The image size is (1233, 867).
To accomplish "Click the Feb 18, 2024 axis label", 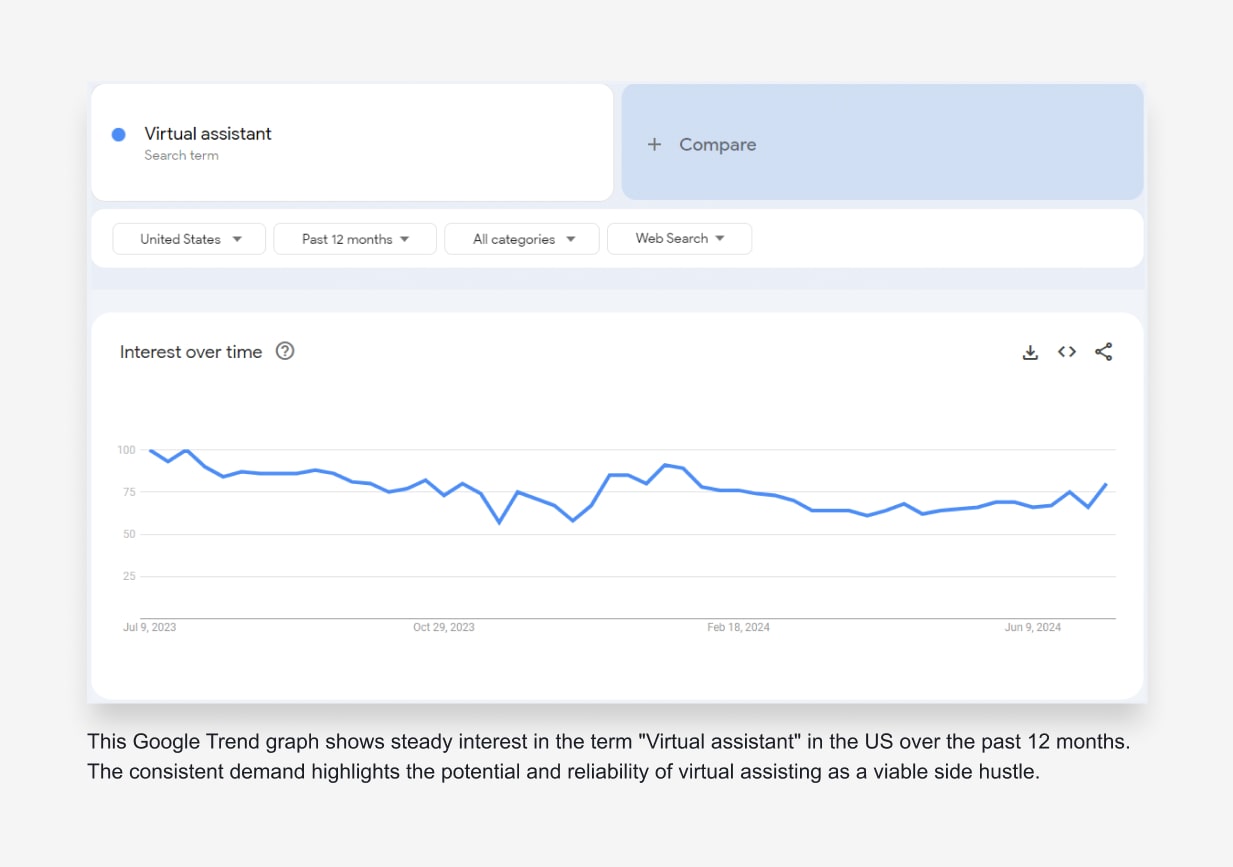I will (x=738, y=627).
